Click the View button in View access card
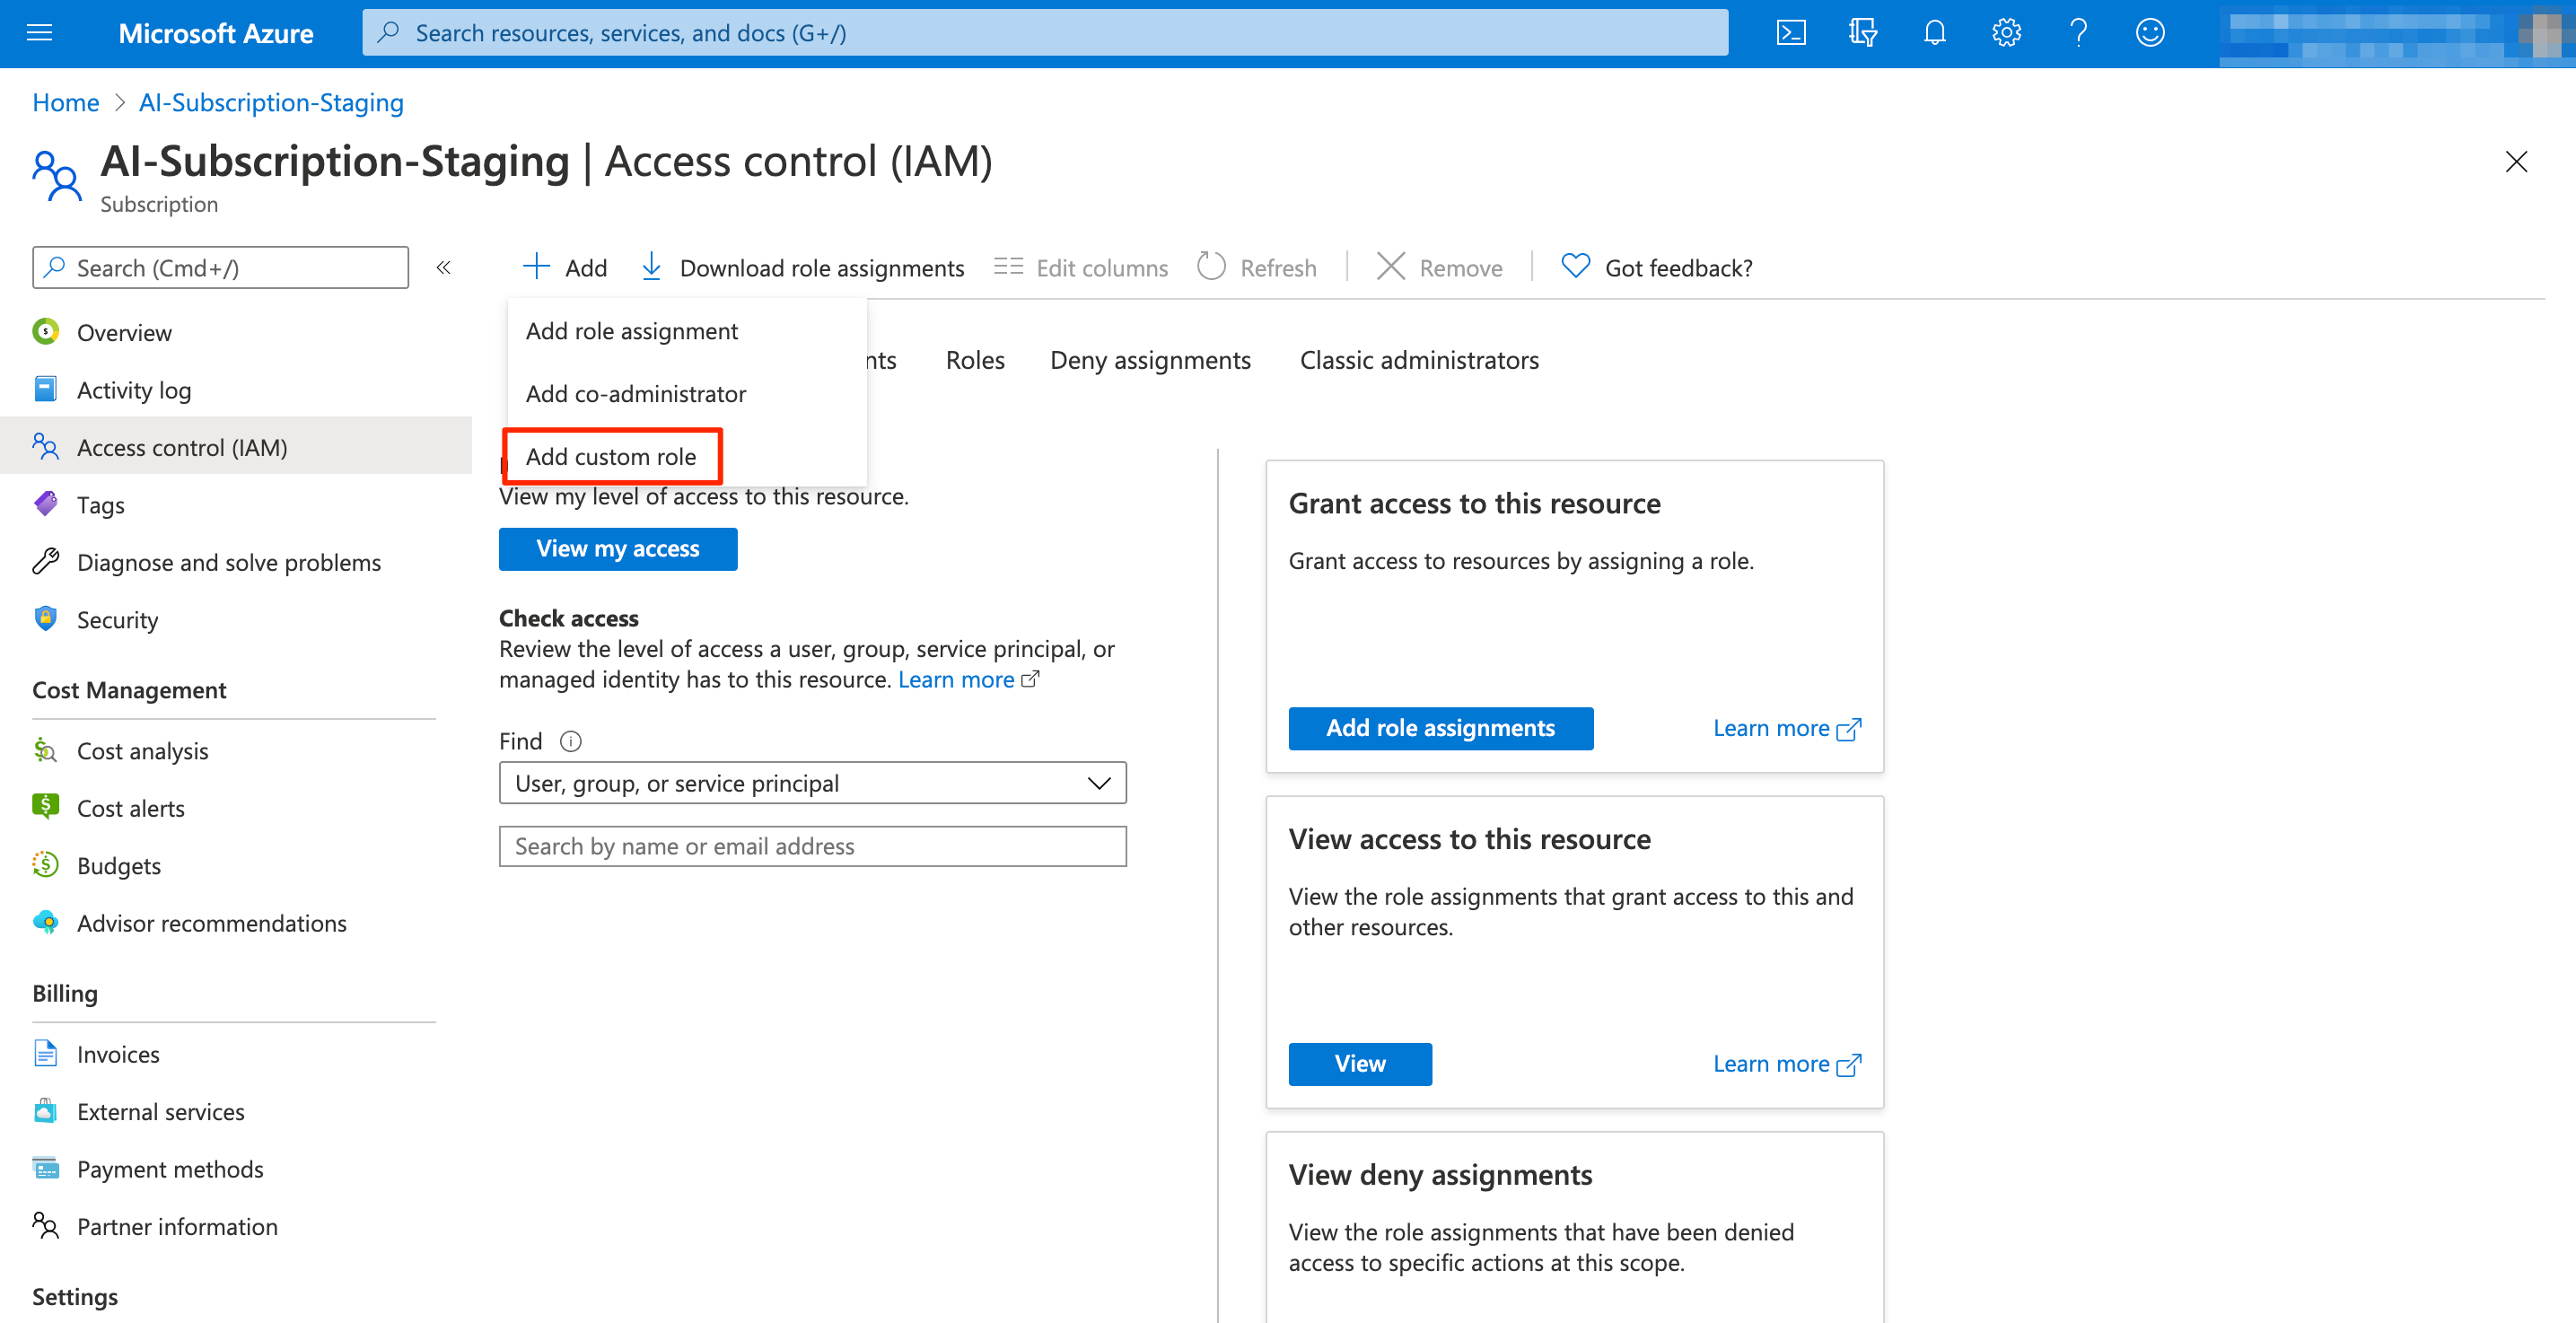Screen dimensions: 2576x1323 pyautogui.click(x=1360, y=1063)
